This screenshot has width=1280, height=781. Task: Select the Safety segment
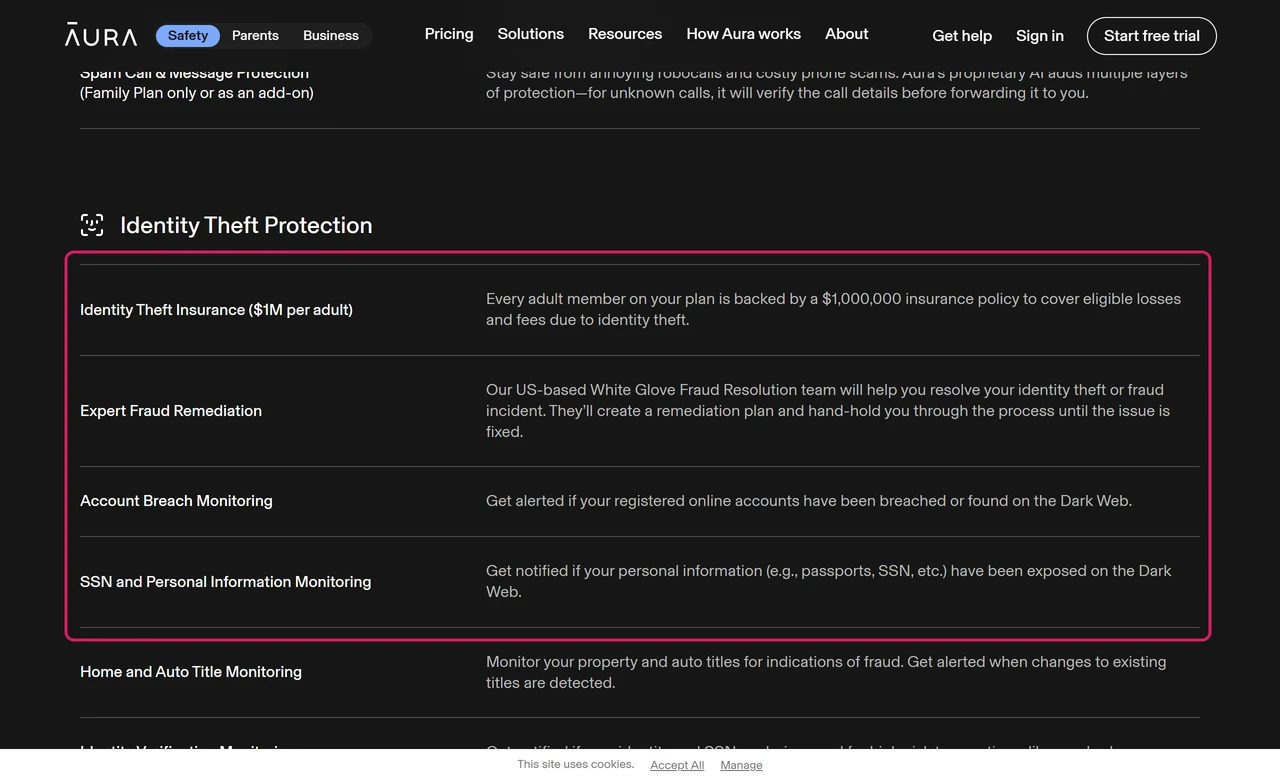[x=188, y=35]
